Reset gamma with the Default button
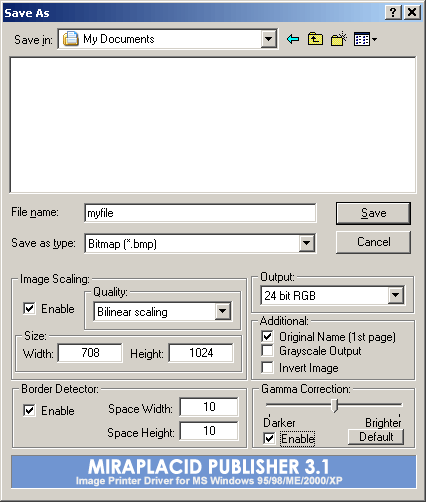The height and width of the screenshot is (502, 426). point(376,437)
